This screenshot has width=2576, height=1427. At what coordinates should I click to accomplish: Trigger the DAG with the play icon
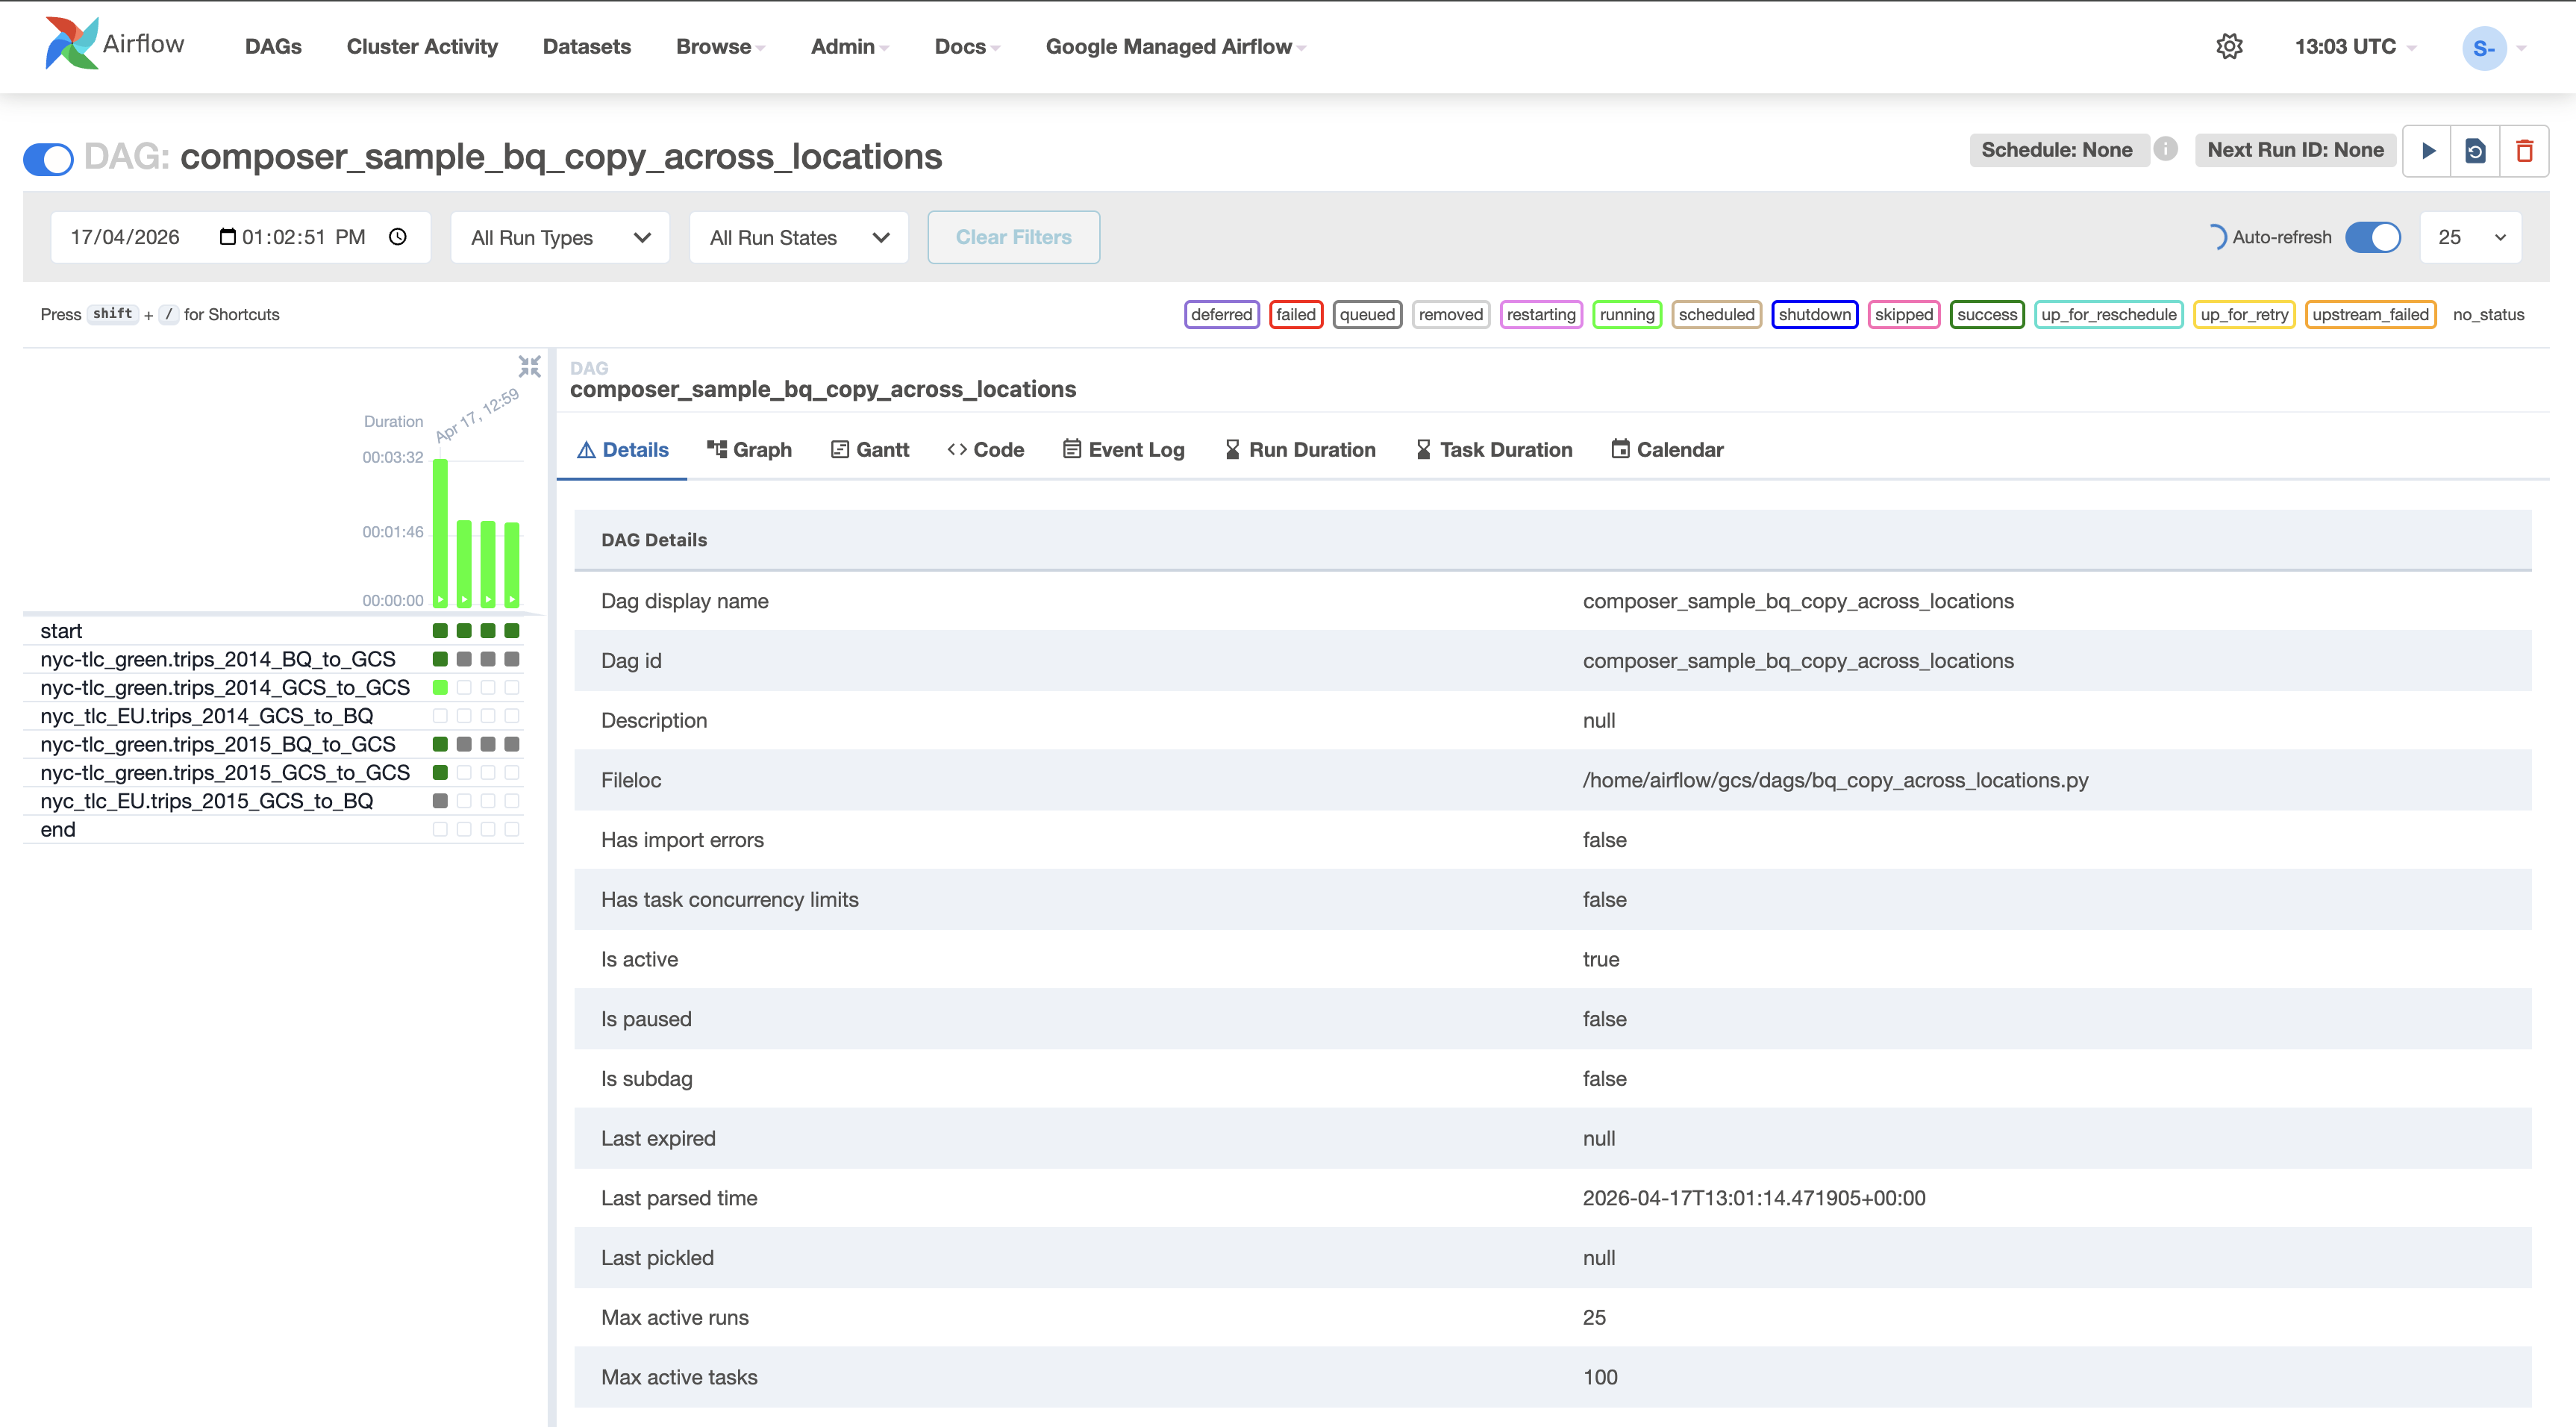pos(2427,151)
